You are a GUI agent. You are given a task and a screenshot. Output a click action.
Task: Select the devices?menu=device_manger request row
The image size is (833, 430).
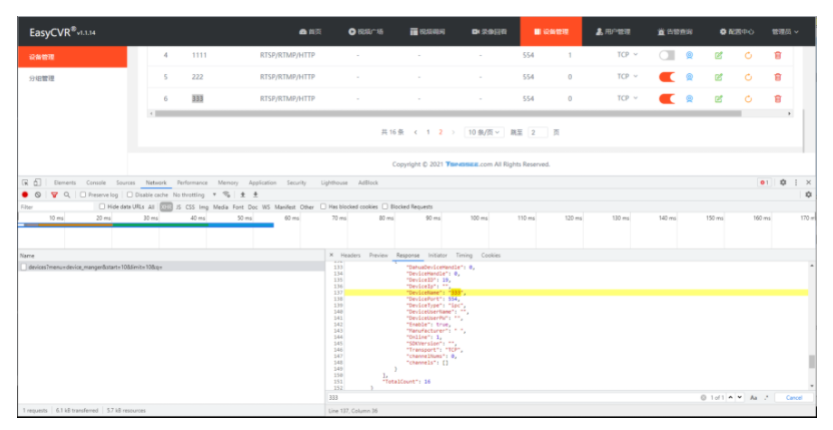tap(171, 267)
